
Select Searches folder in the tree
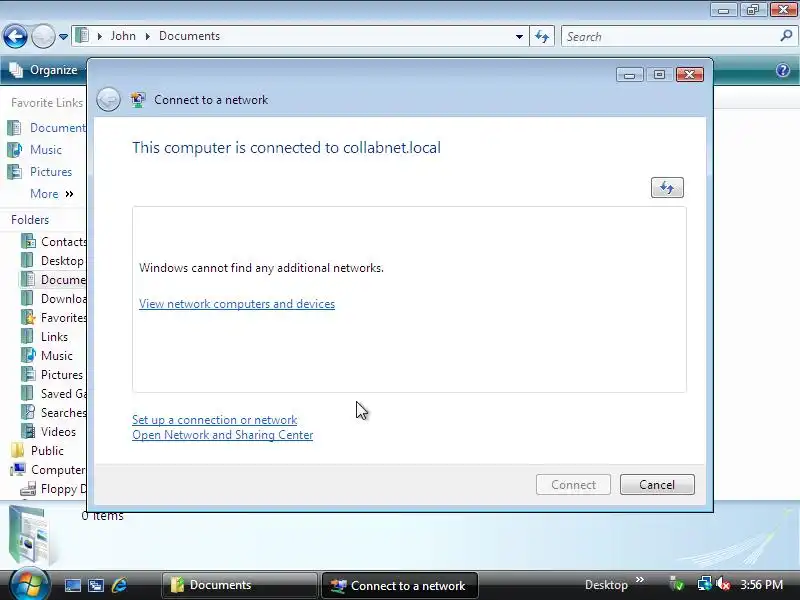[54, 412]
